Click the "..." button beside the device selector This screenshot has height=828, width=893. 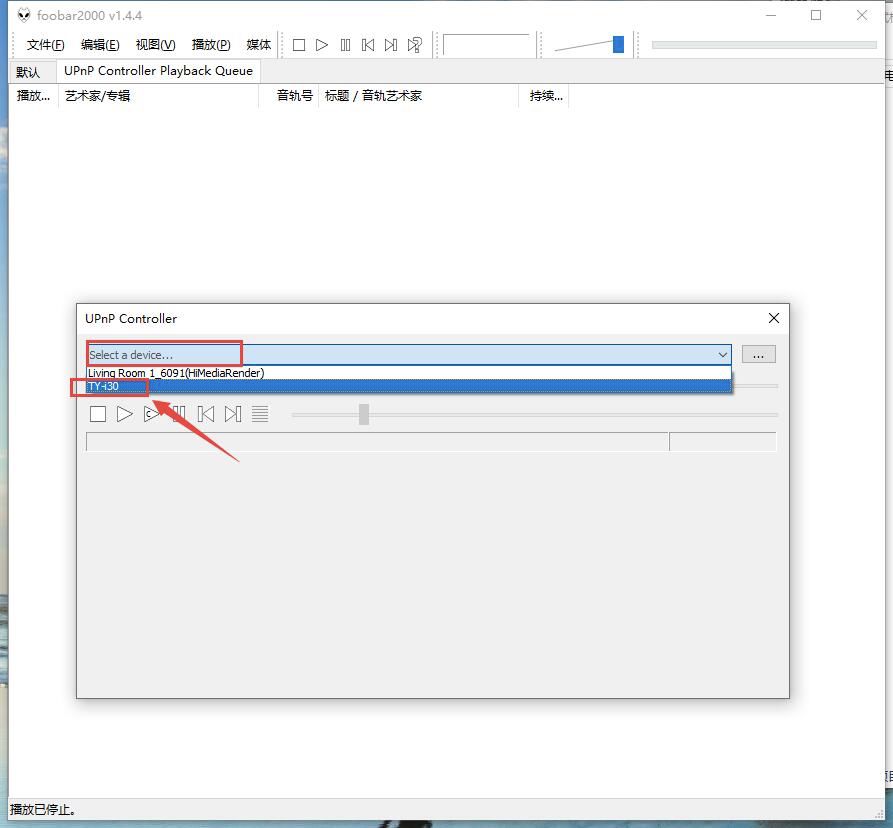(758, 355)
